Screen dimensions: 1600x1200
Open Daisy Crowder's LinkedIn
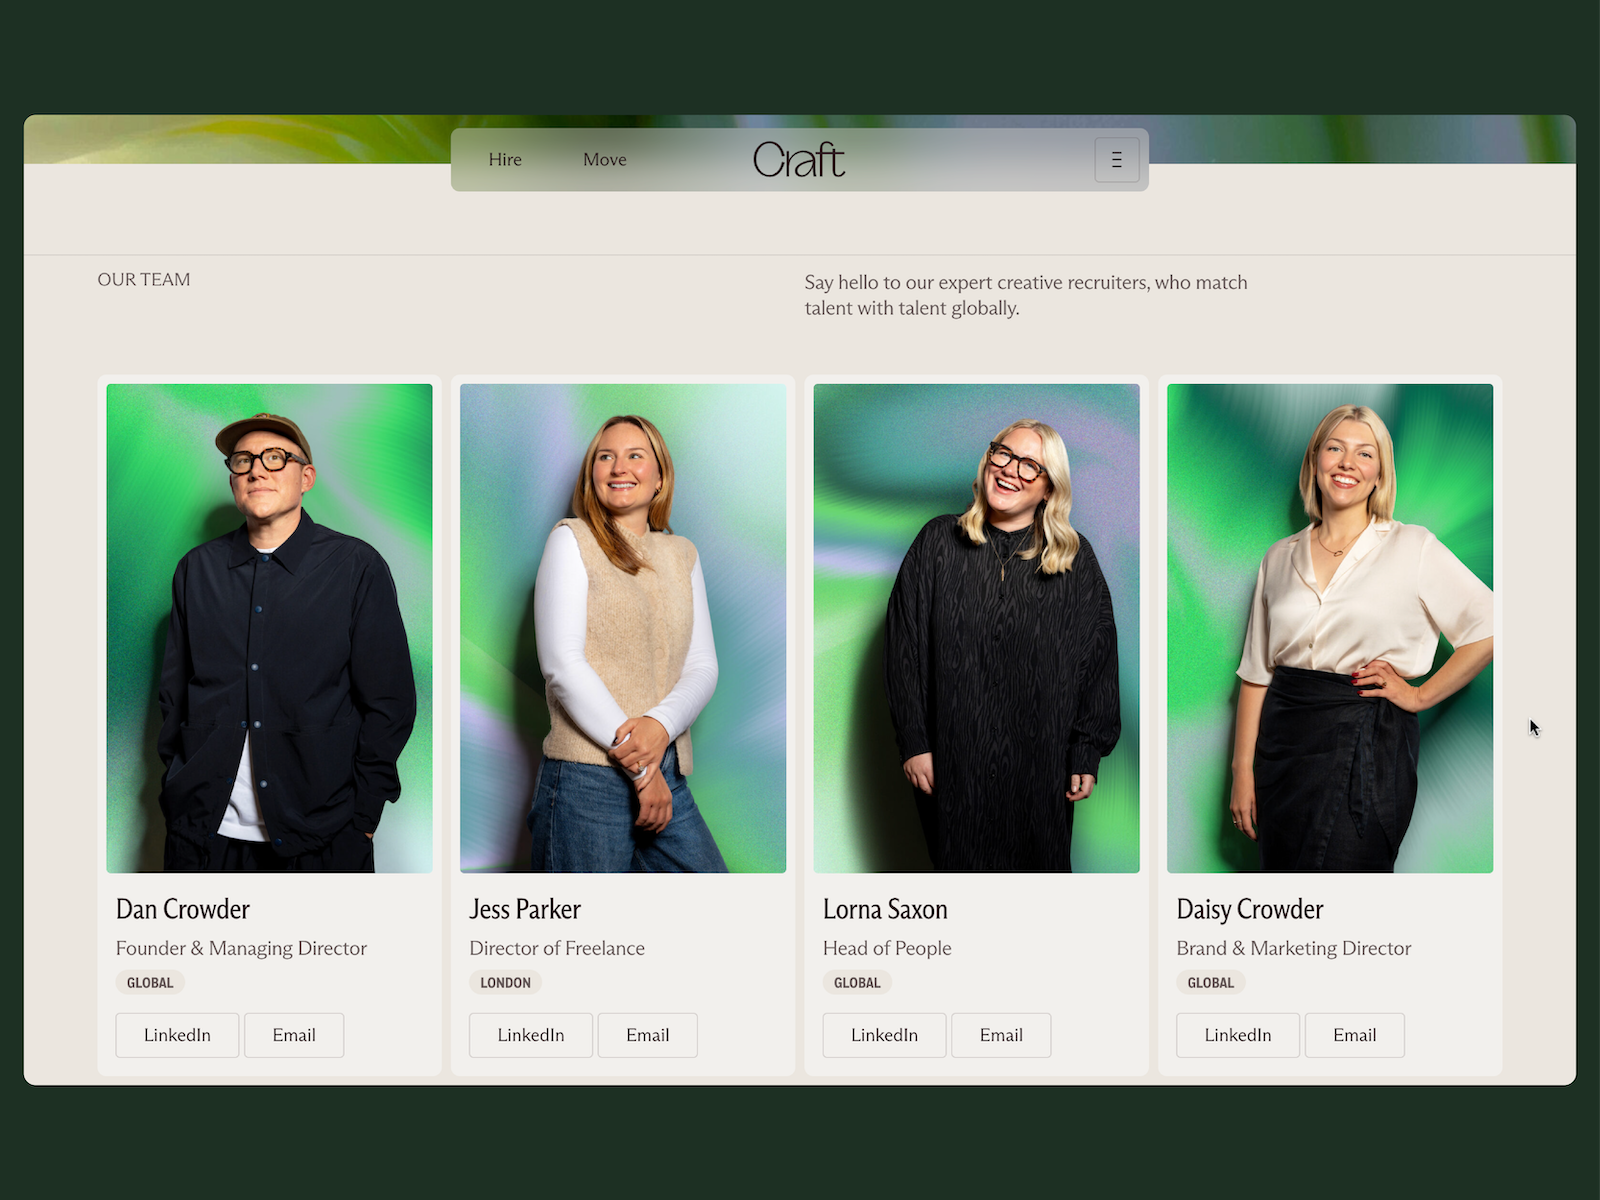click(1237, 1035)
